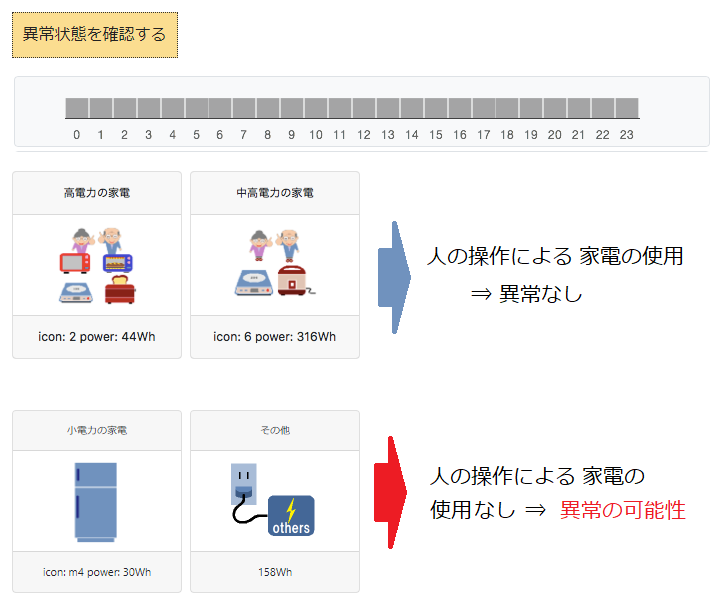The image size is (727, 611).
Task: Select hour 0 block in timeline
Action: (x=77, y=108)
